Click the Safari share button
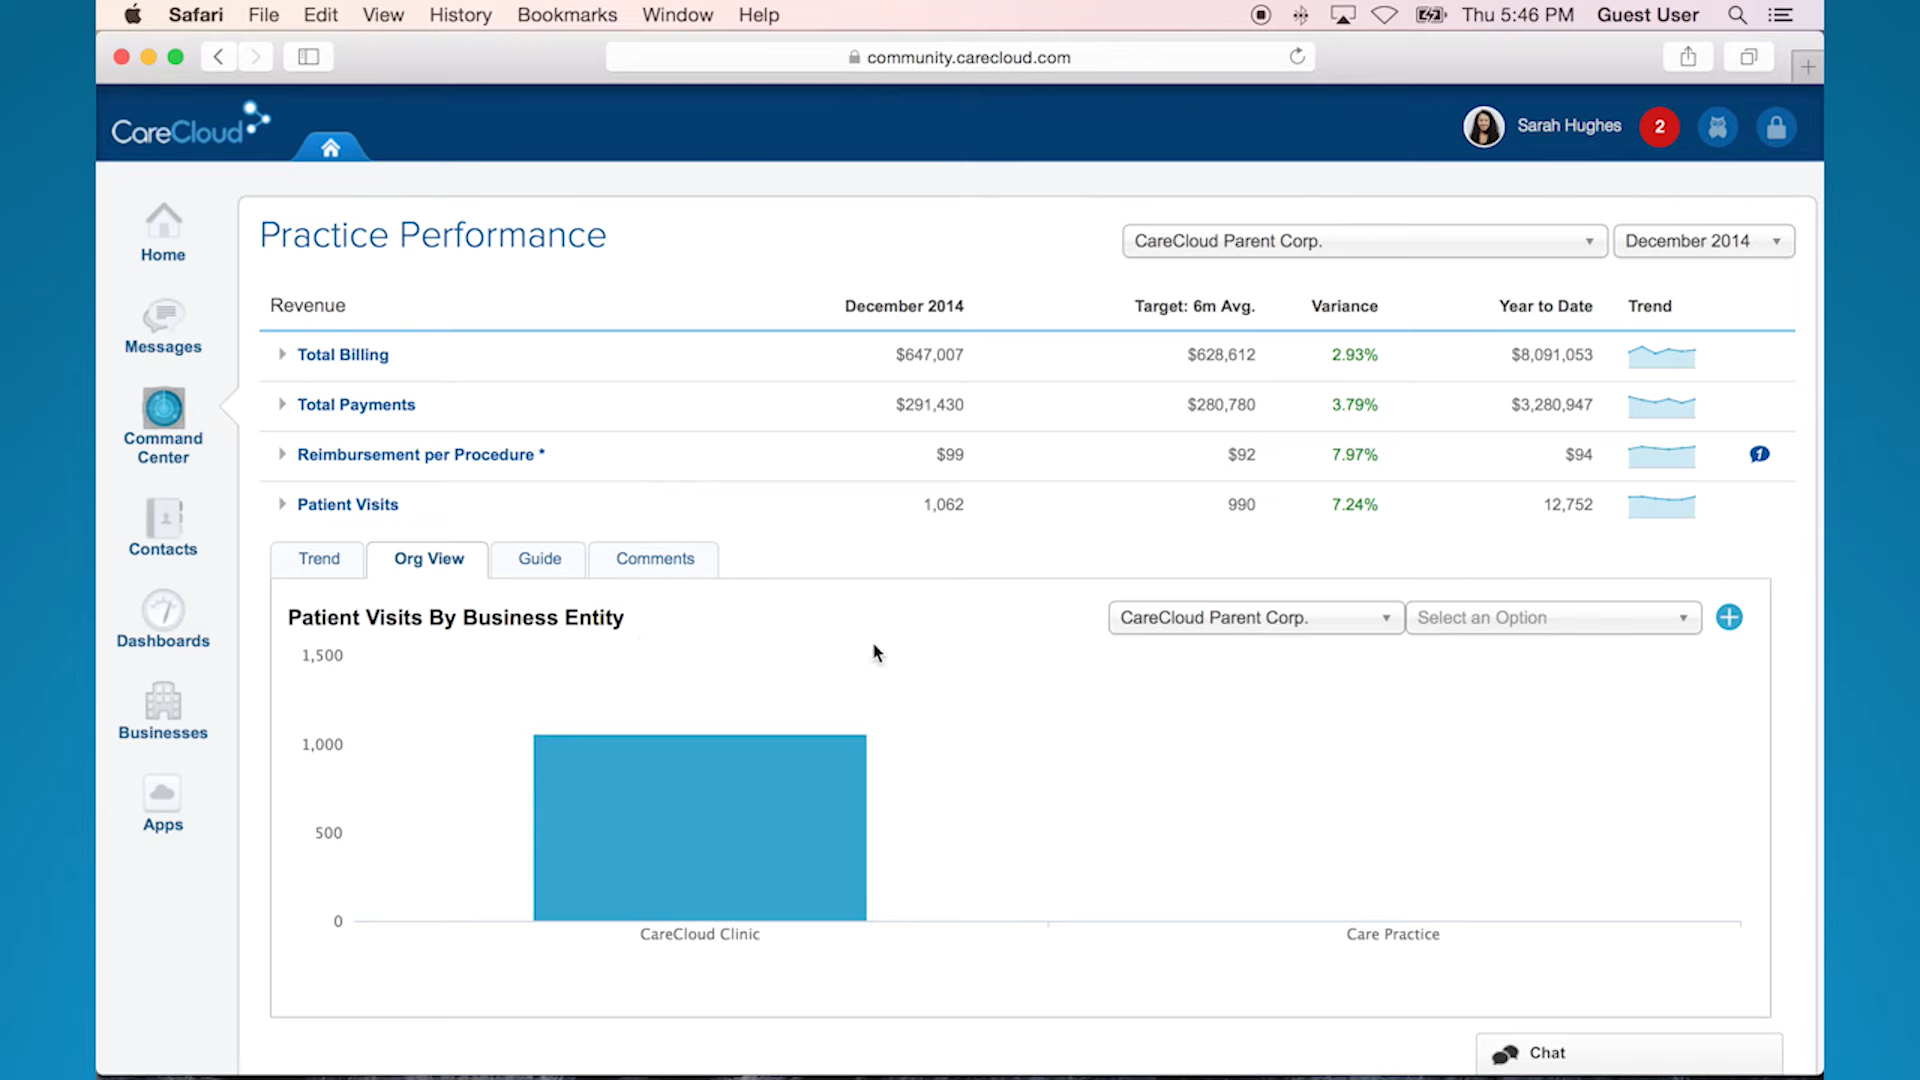The width and height of the screenshot is (1920, 1080). [1688, 57]
